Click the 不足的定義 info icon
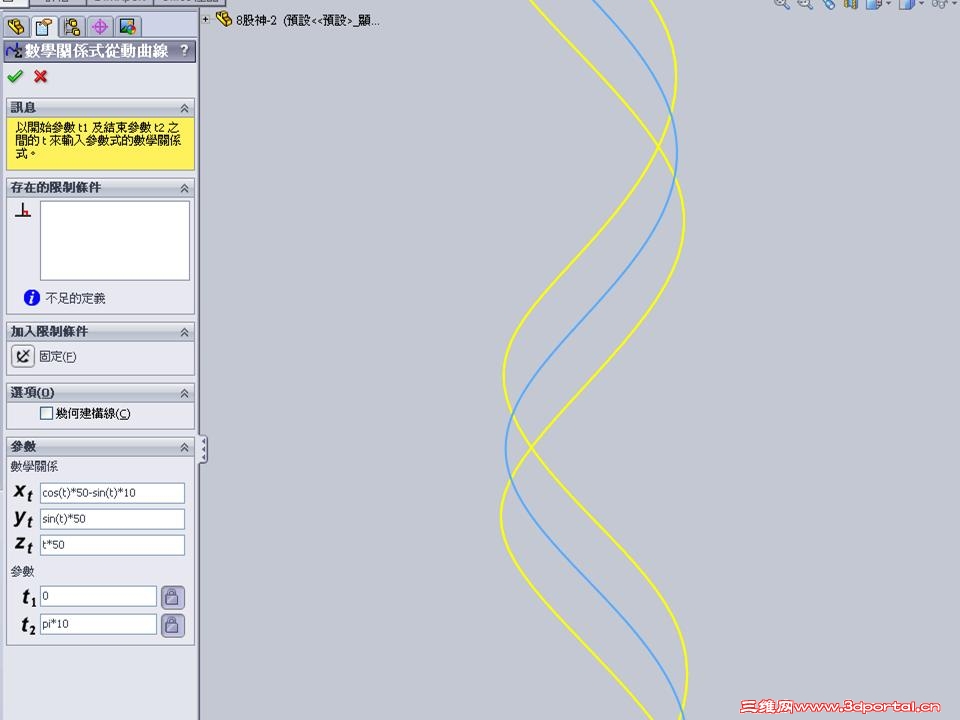Image resolution: width=960 pixels, height=720 pixels. 31,298
